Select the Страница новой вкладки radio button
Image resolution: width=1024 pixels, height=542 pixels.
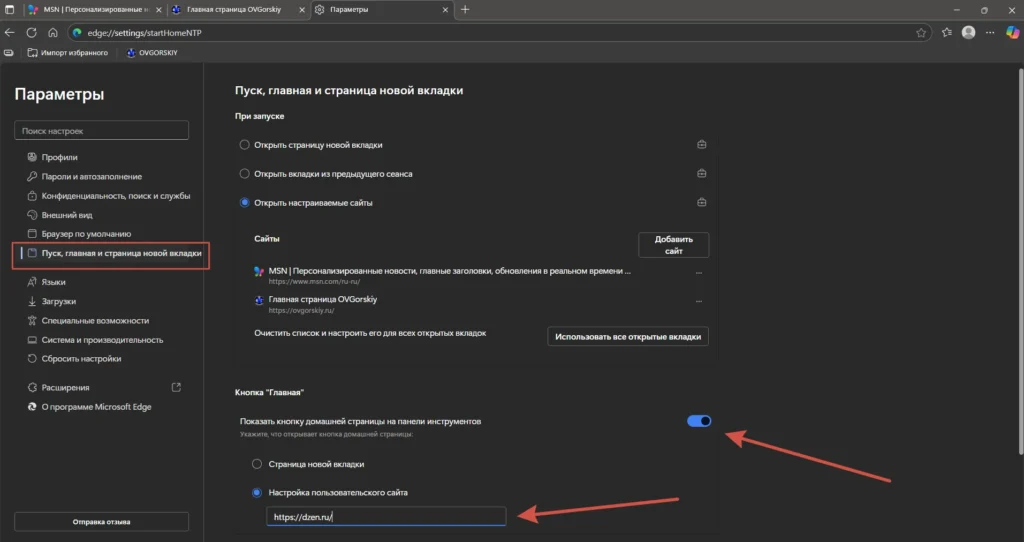click(257, 464)
